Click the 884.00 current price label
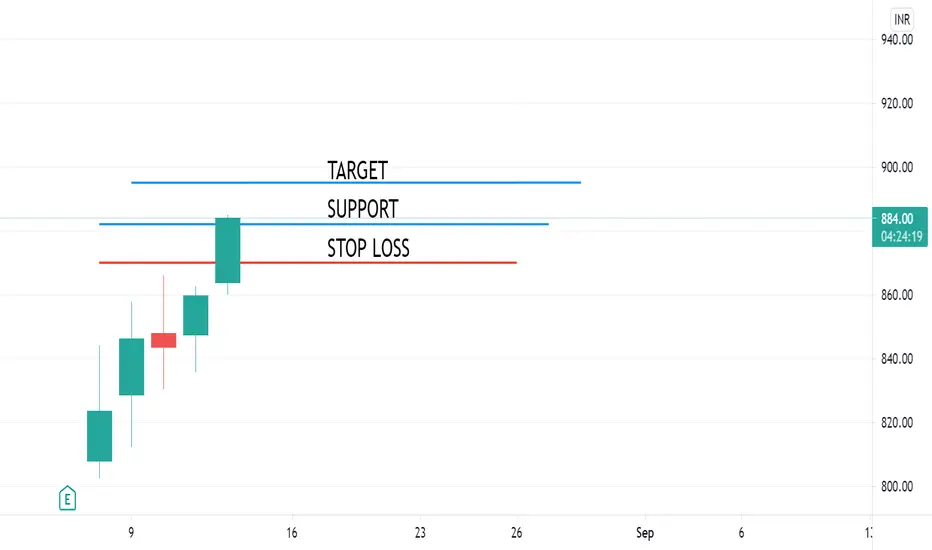 click(x=897, y=219)
